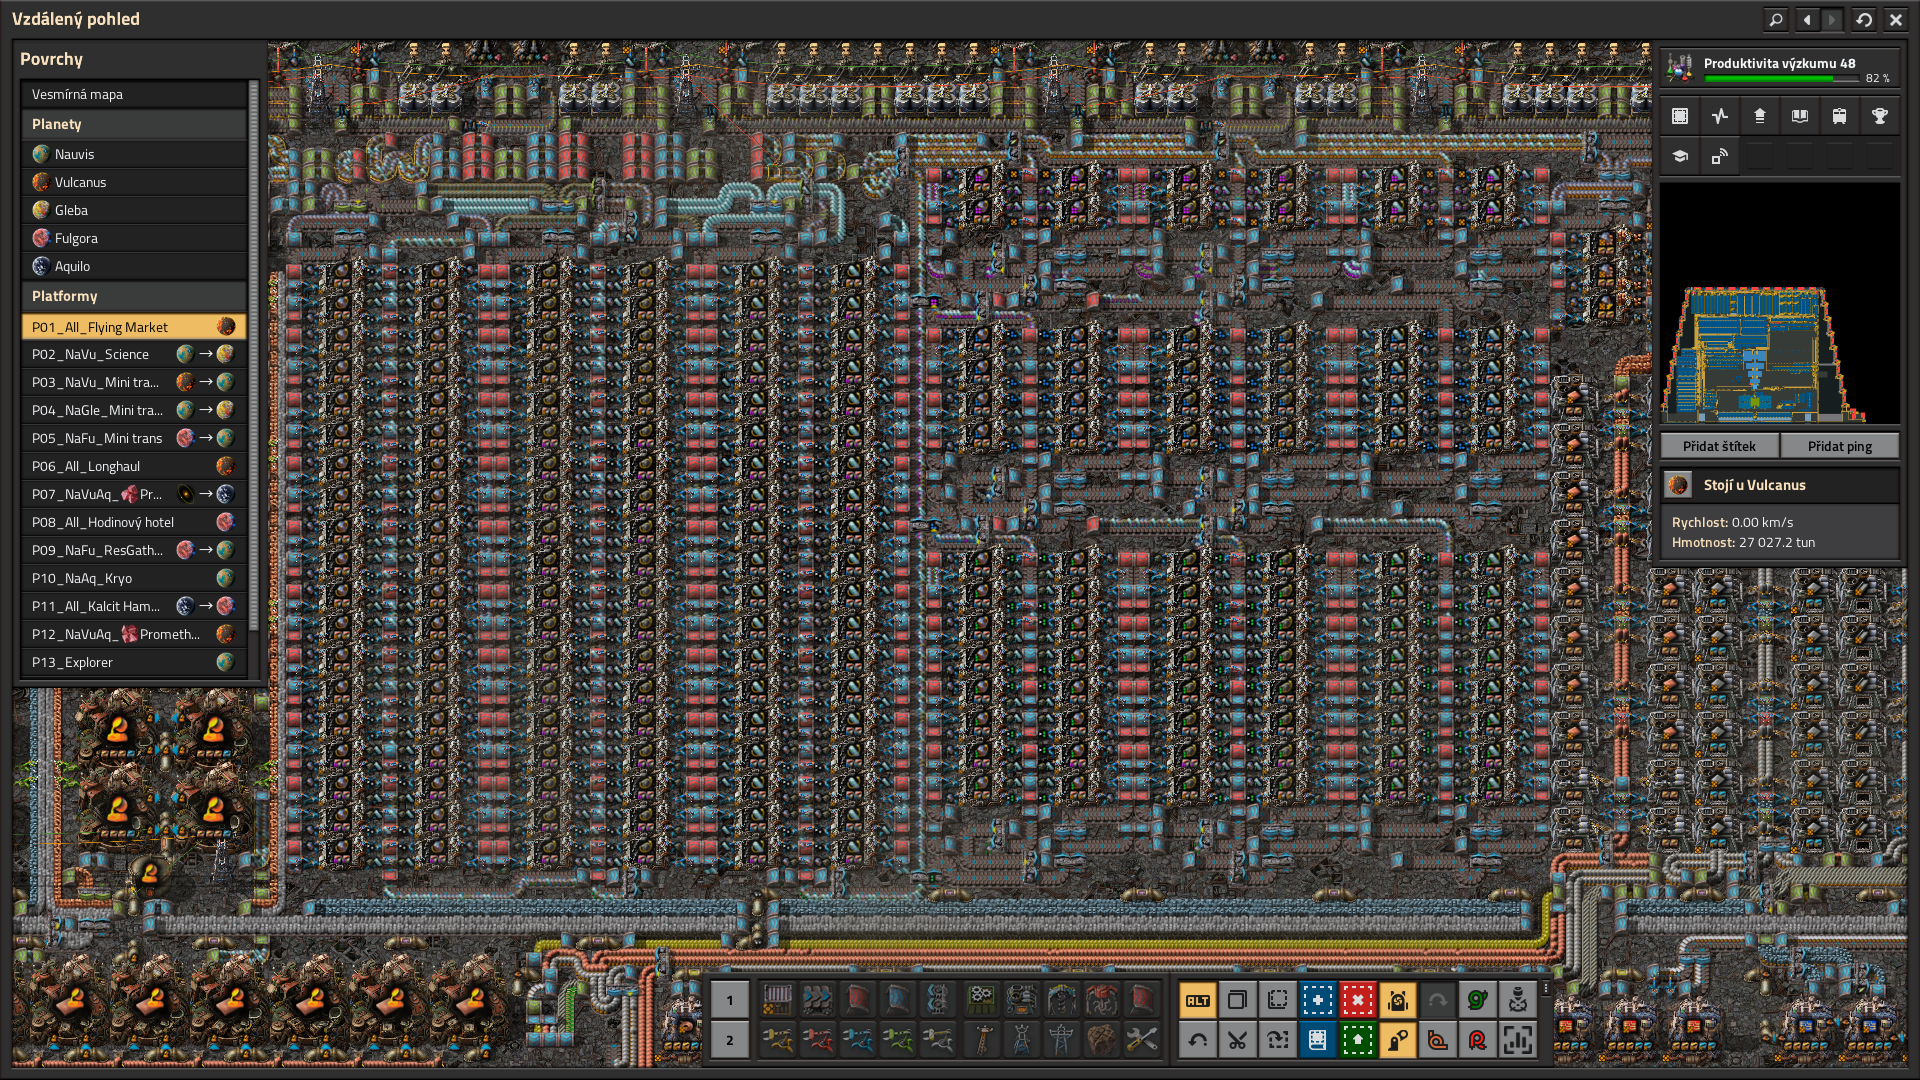Select the red long-handed inserter quickbar slot
Viewport: 1920px width, 1080px height.
point(817,1040)
